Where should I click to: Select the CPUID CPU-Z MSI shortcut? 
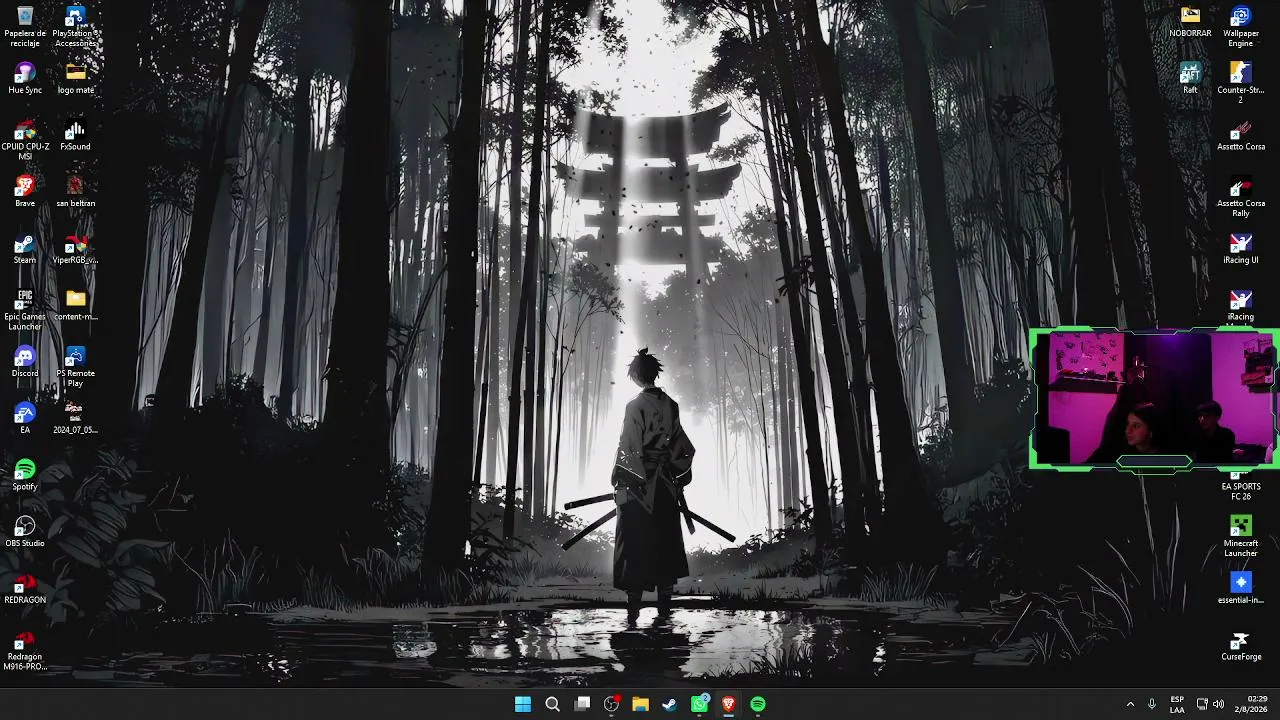click(25, 141)
